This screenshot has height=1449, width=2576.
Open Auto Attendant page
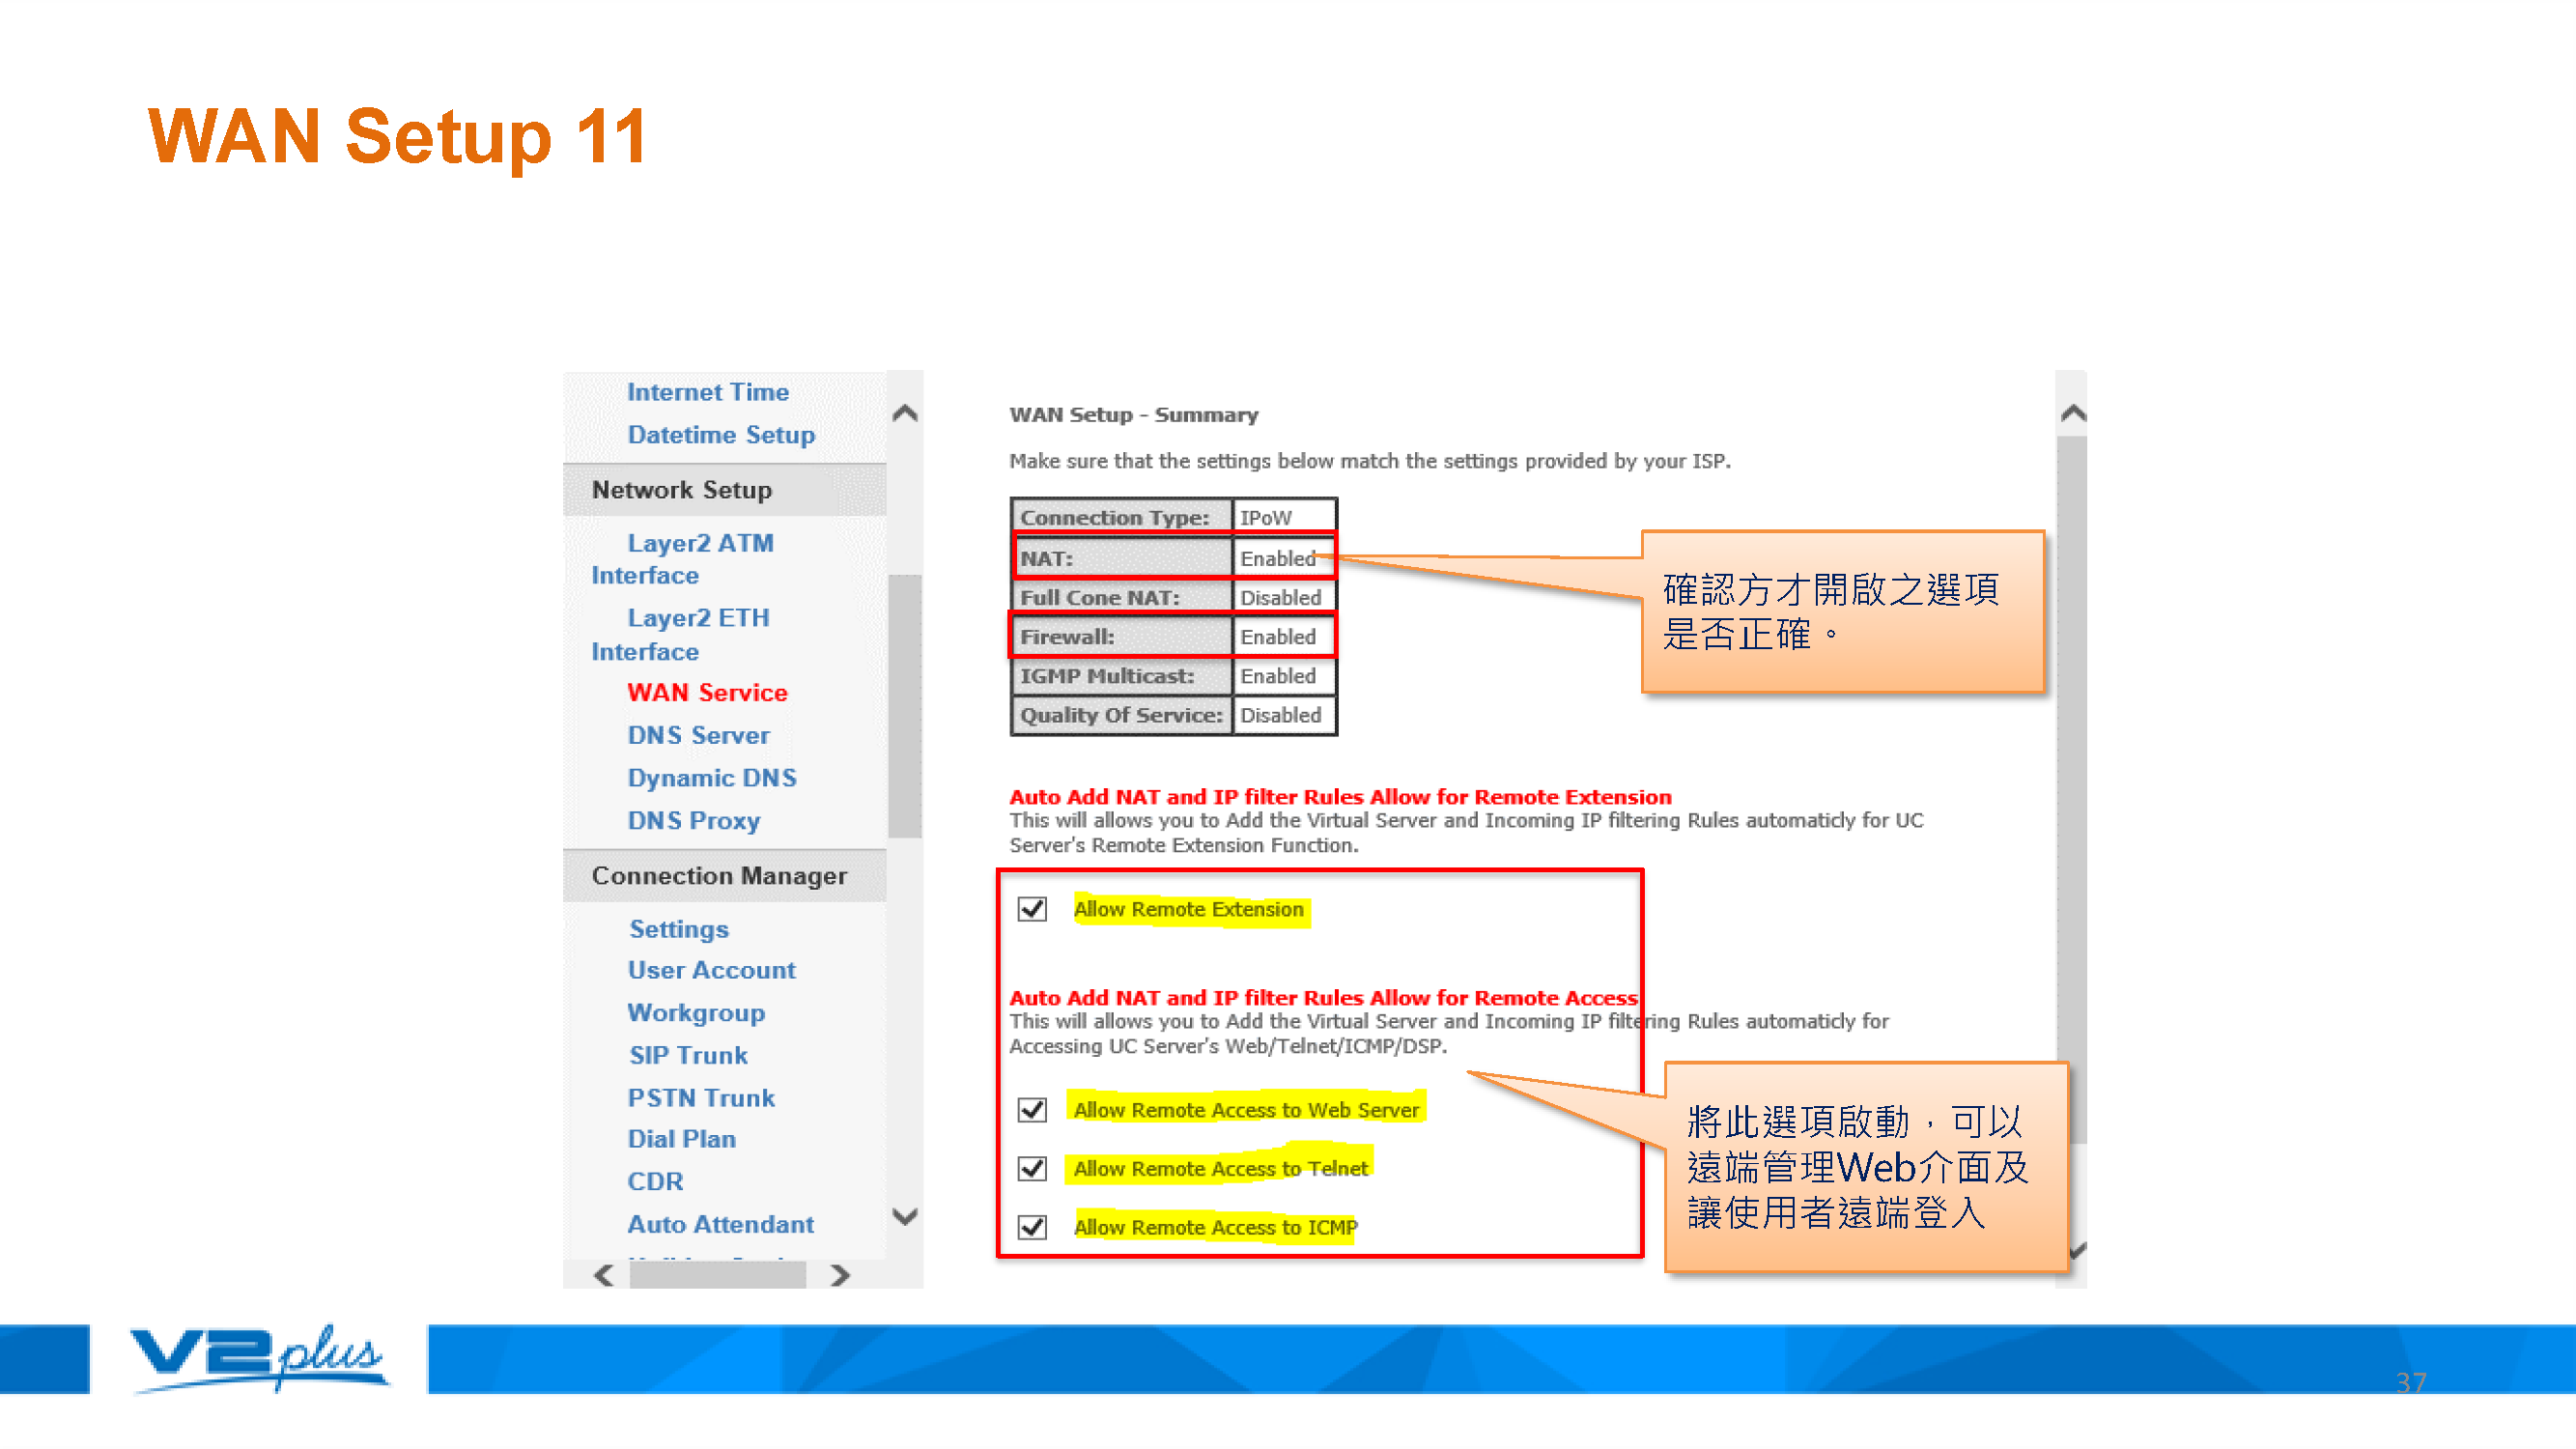pos(720,1225)
